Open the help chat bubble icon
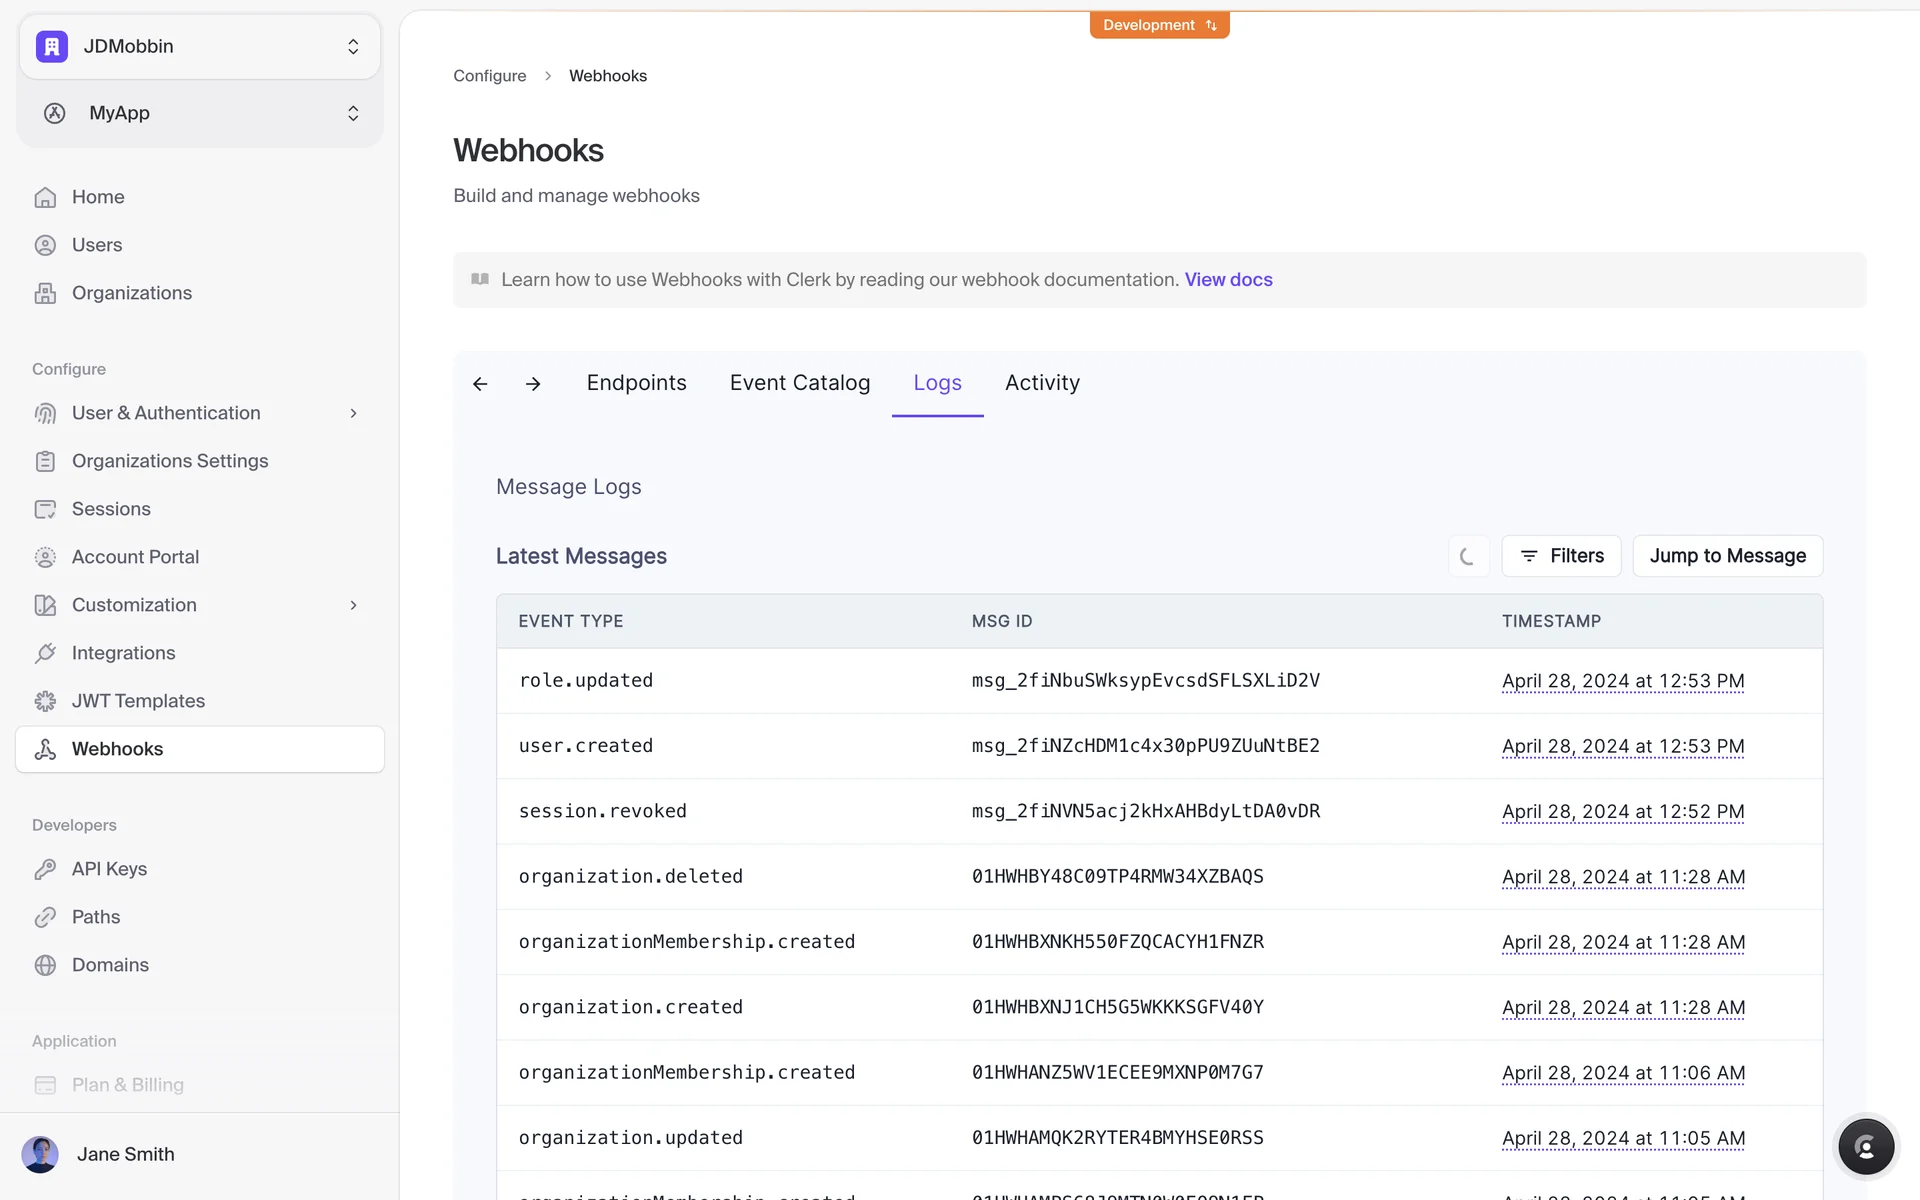Viewport: 1920px width, 1200px height. tap(1865, 1147)
